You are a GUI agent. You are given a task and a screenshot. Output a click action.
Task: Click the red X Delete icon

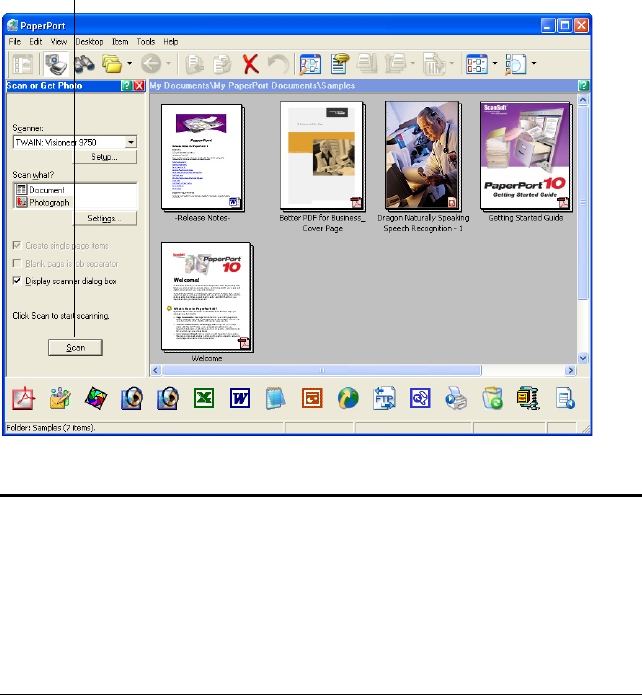tap(251, 64)
